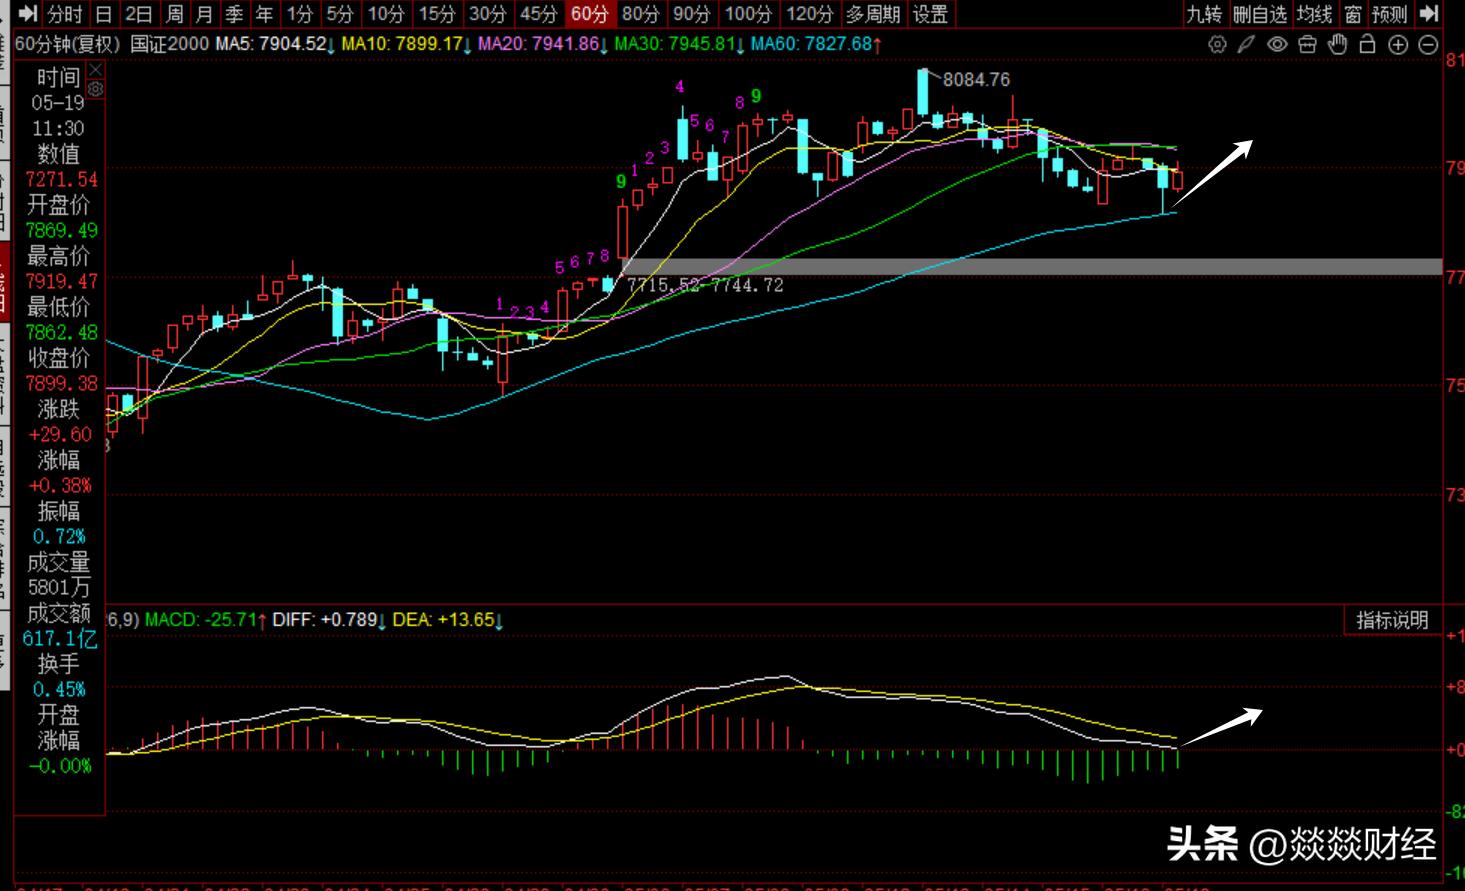Click the left collapse arrow icon in toolbar
Screen dimensions: 1465x891
pyautogui.click(x=28, y=14)
